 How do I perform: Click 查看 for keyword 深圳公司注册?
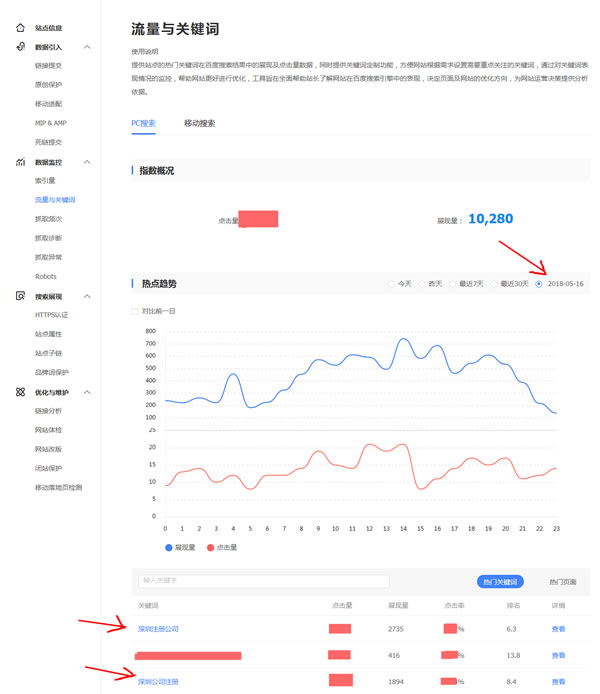(558, 681)
